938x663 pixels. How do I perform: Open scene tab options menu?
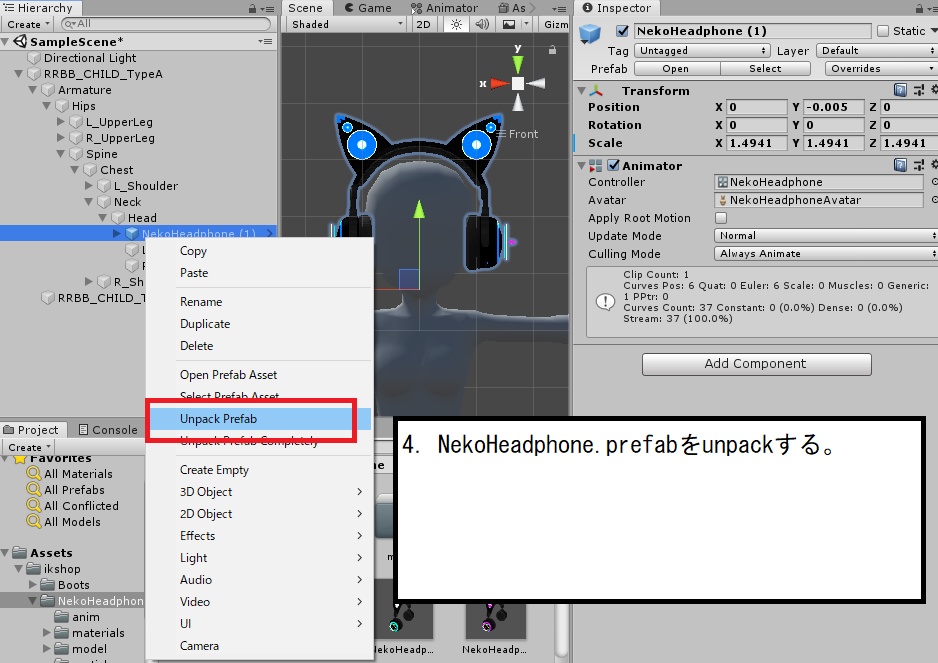point(559,9)
